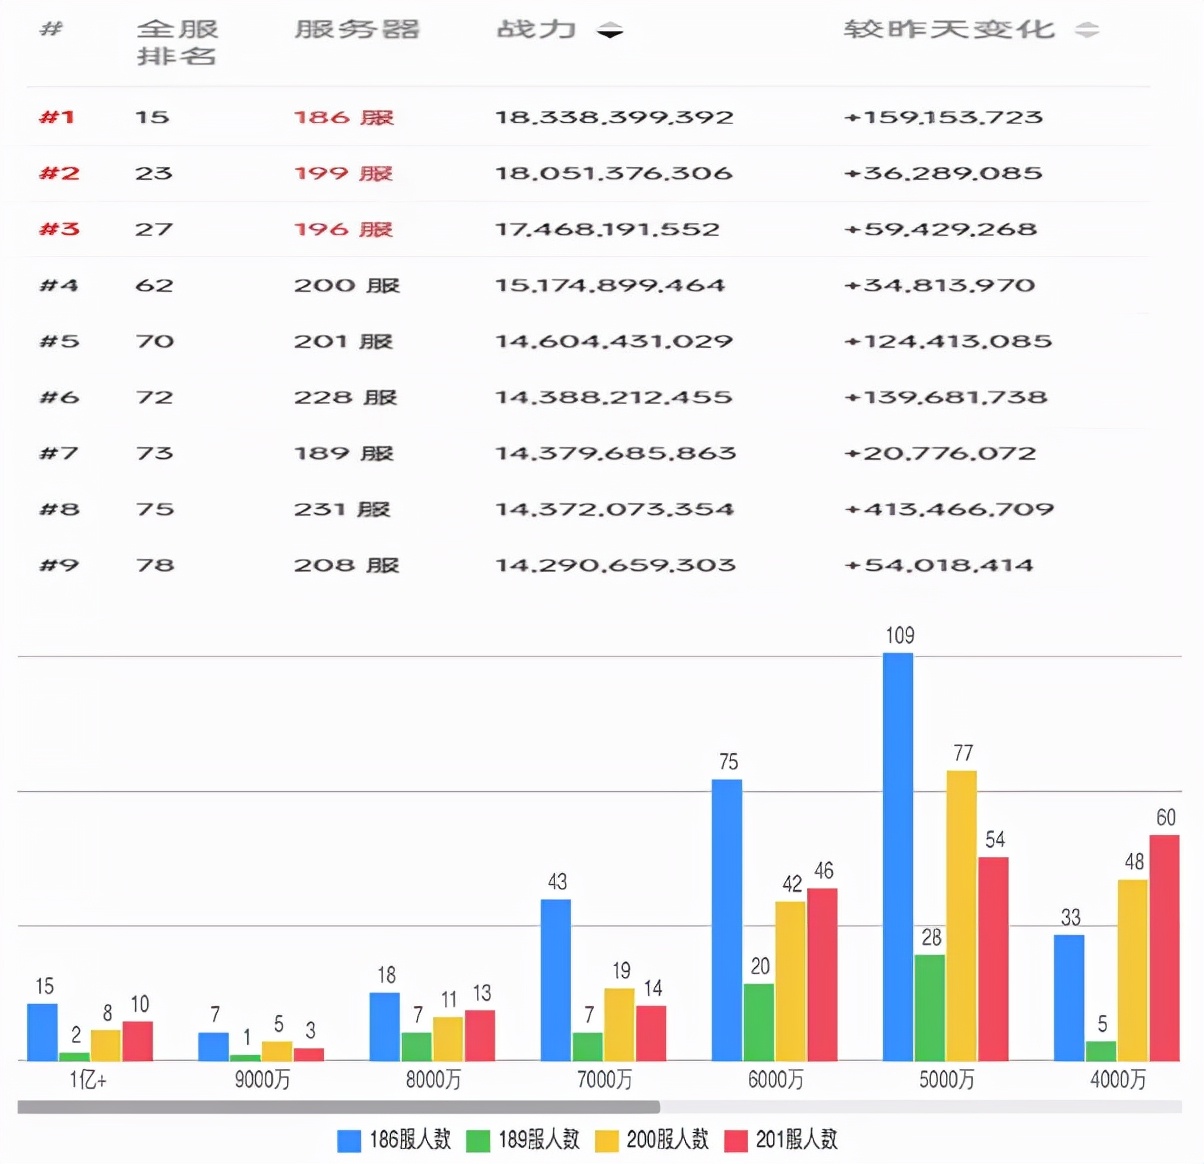The image size is (1204, 1164).
Task: Open the red 196 服 server link
Action: (x=343, y=229)
